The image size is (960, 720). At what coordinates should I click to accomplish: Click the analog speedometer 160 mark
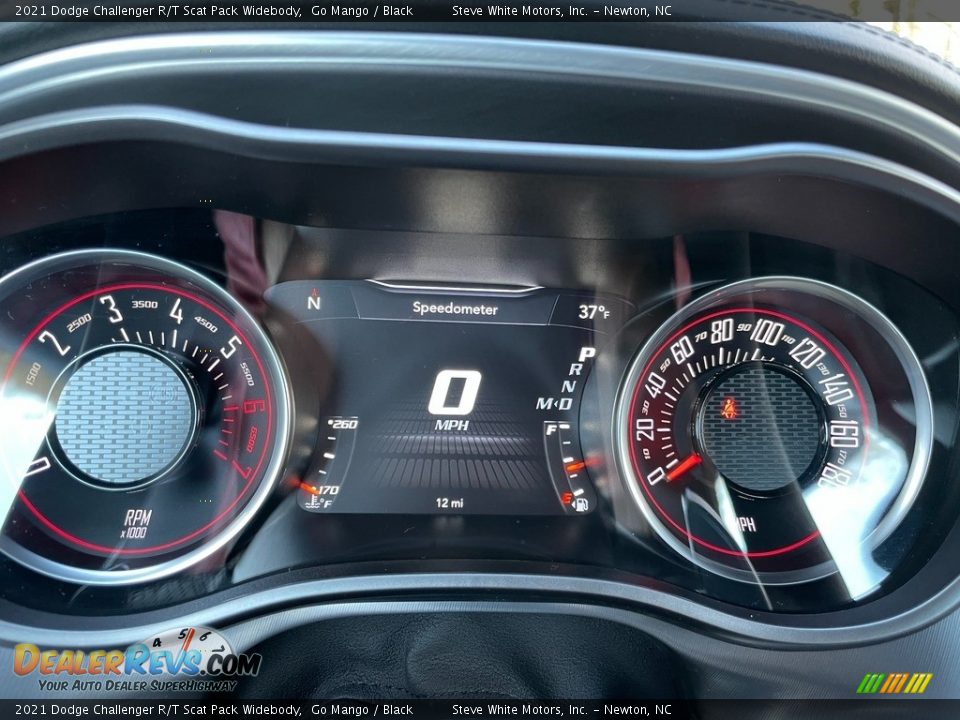pyautogui.click(x=844, y=433)
